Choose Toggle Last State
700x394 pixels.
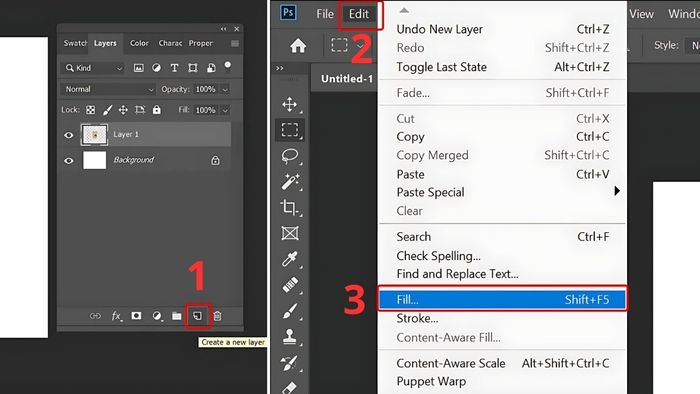pos(503,67)
